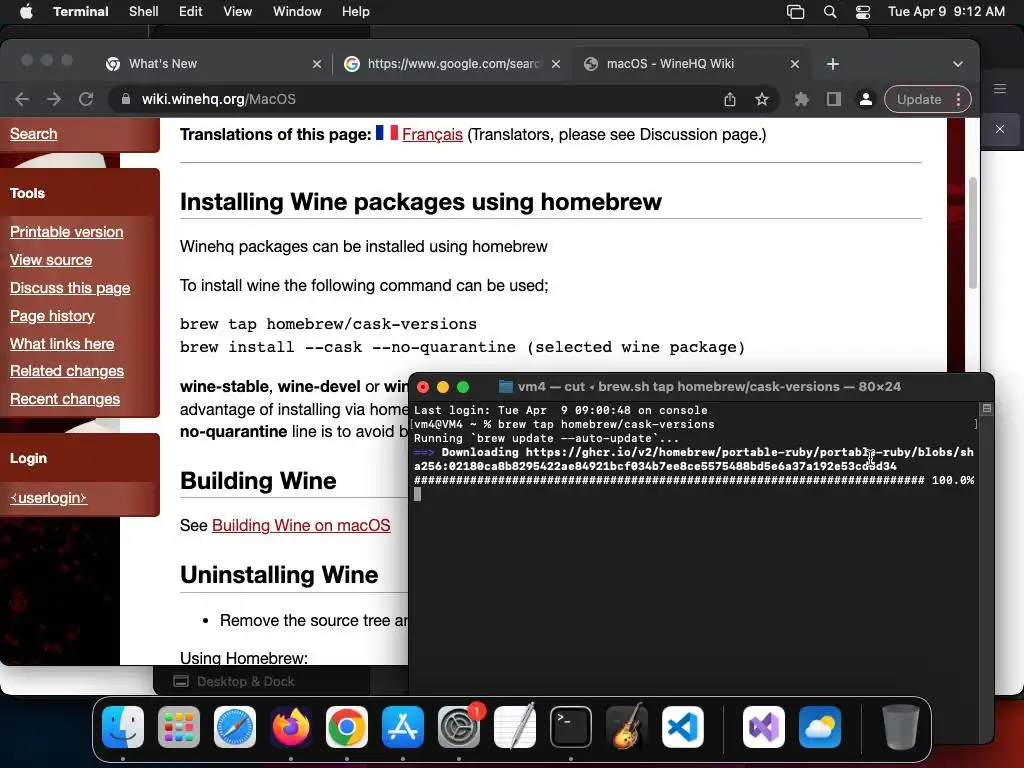Open the Edit menu
1024x768 pixels.
pos(191,12)
